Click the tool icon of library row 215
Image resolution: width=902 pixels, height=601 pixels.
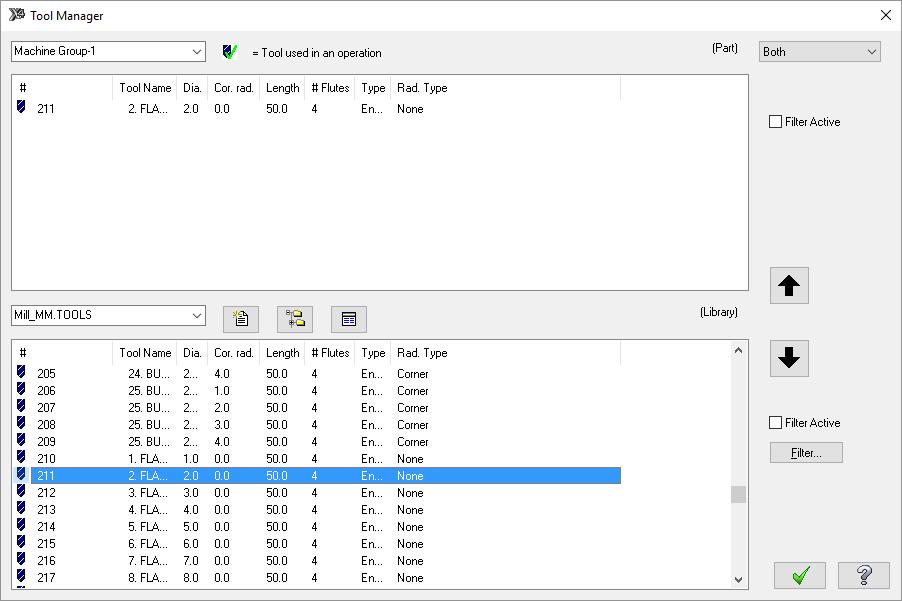(x=21, y=542)
